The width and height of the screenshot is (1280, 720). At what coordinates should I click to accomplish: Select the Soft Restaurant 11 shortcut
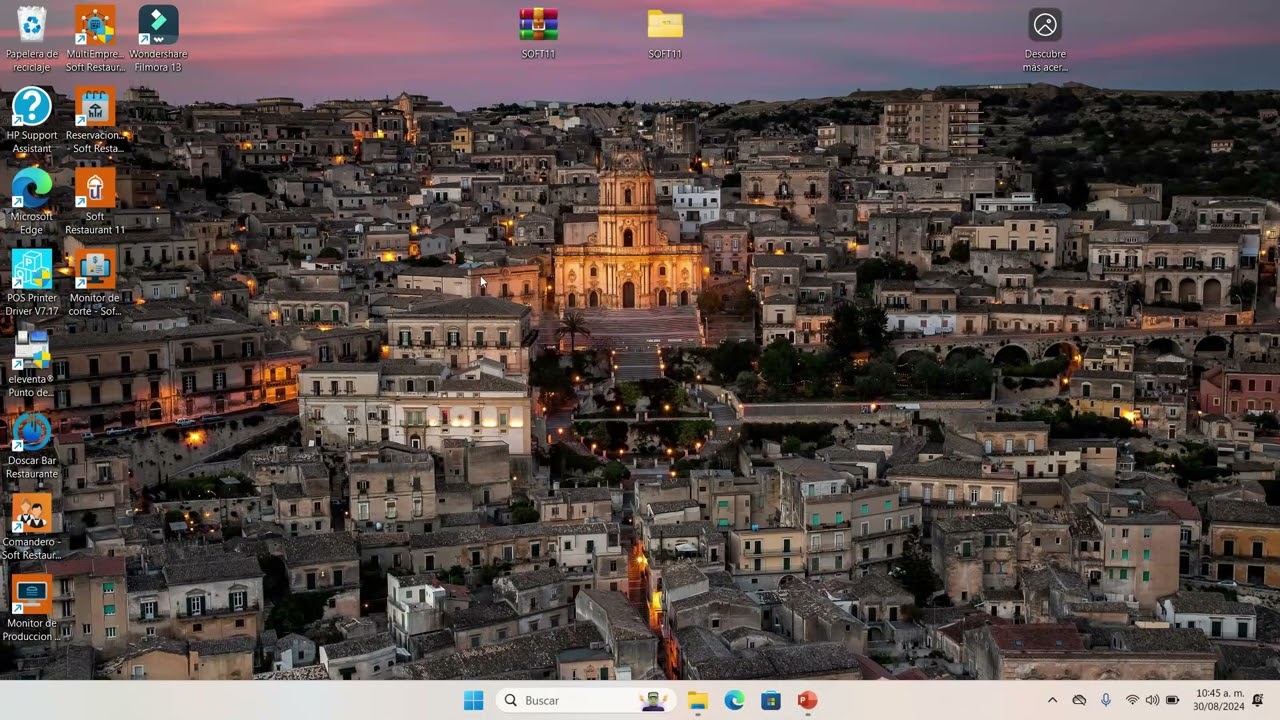click(95, 201)
